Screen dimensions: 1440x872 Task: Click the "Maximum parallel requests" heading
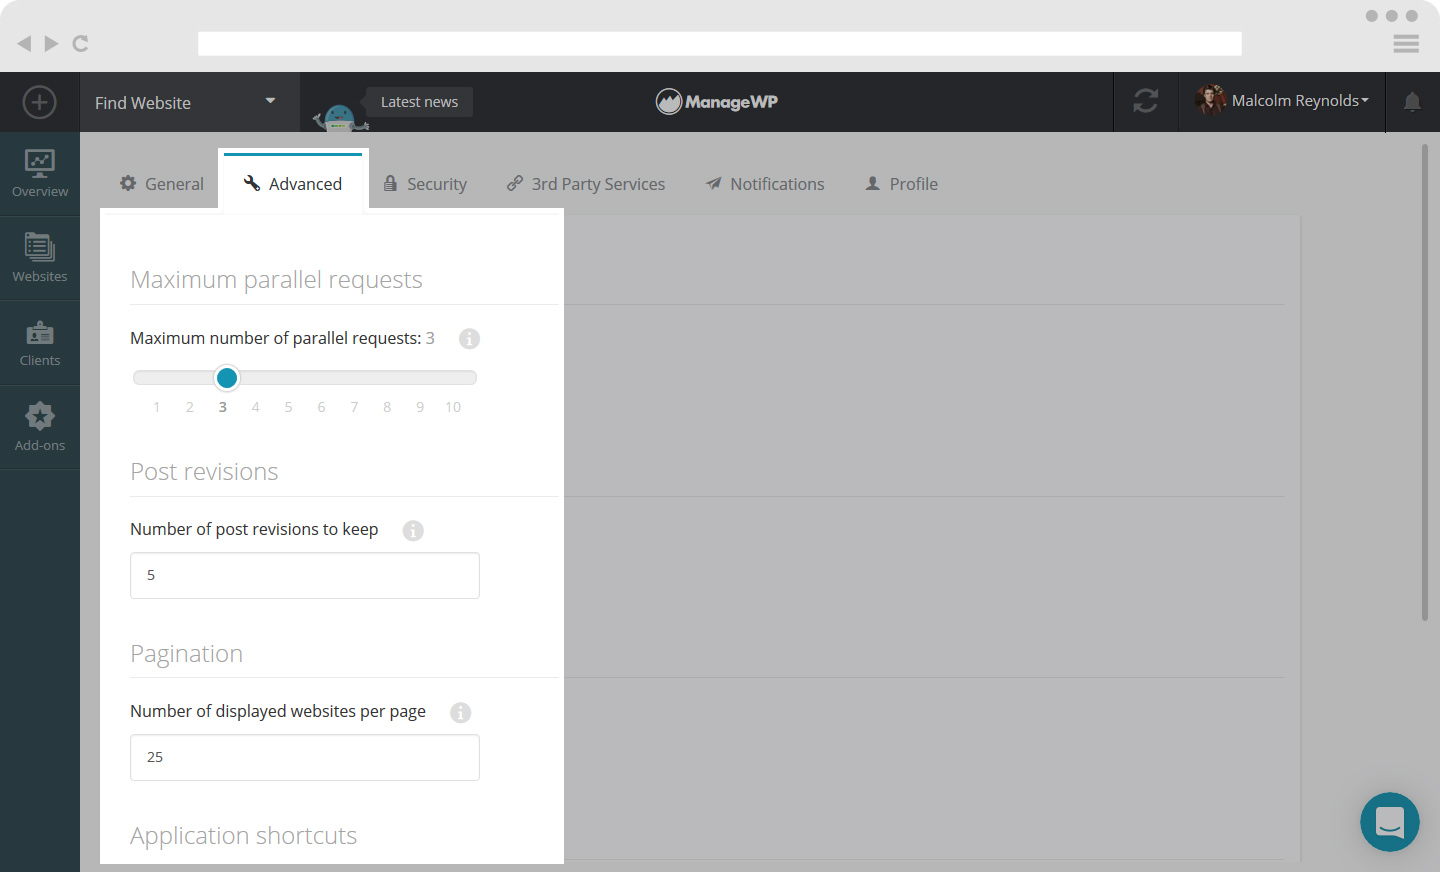tap(276, 280)
